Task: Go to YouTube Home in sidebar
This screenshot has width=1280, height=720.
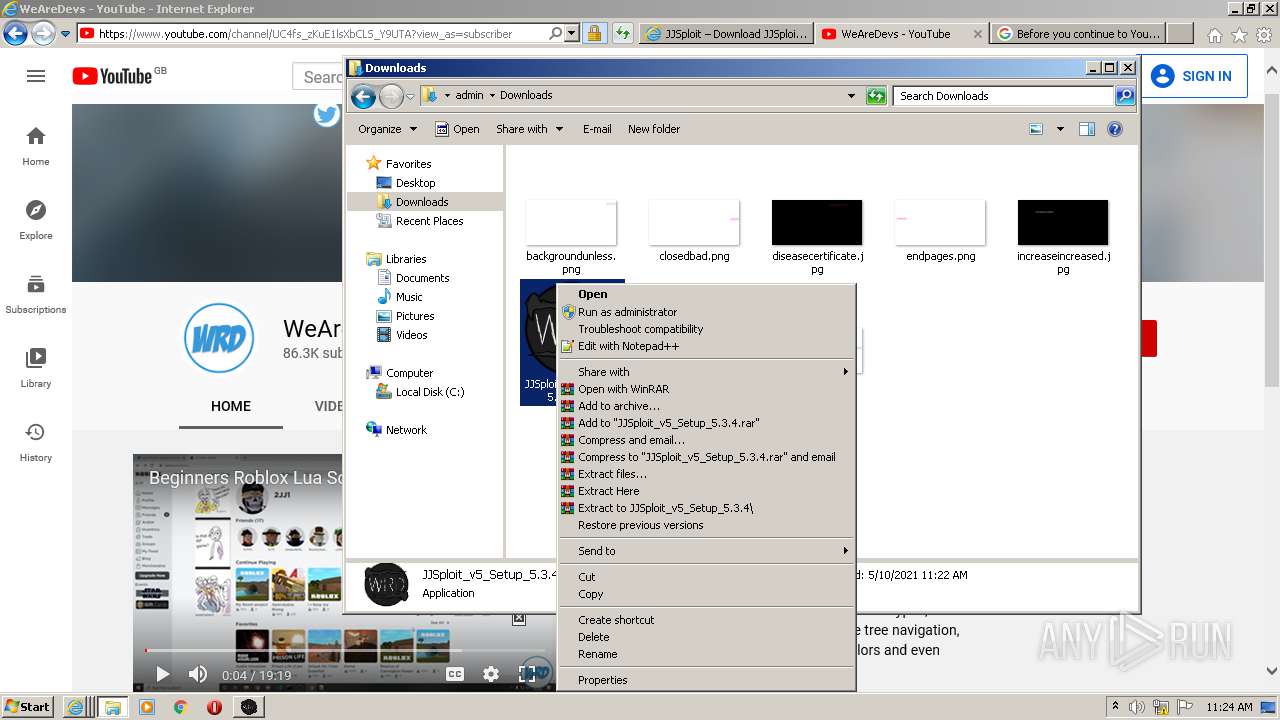Action: [x=36, y=146]
